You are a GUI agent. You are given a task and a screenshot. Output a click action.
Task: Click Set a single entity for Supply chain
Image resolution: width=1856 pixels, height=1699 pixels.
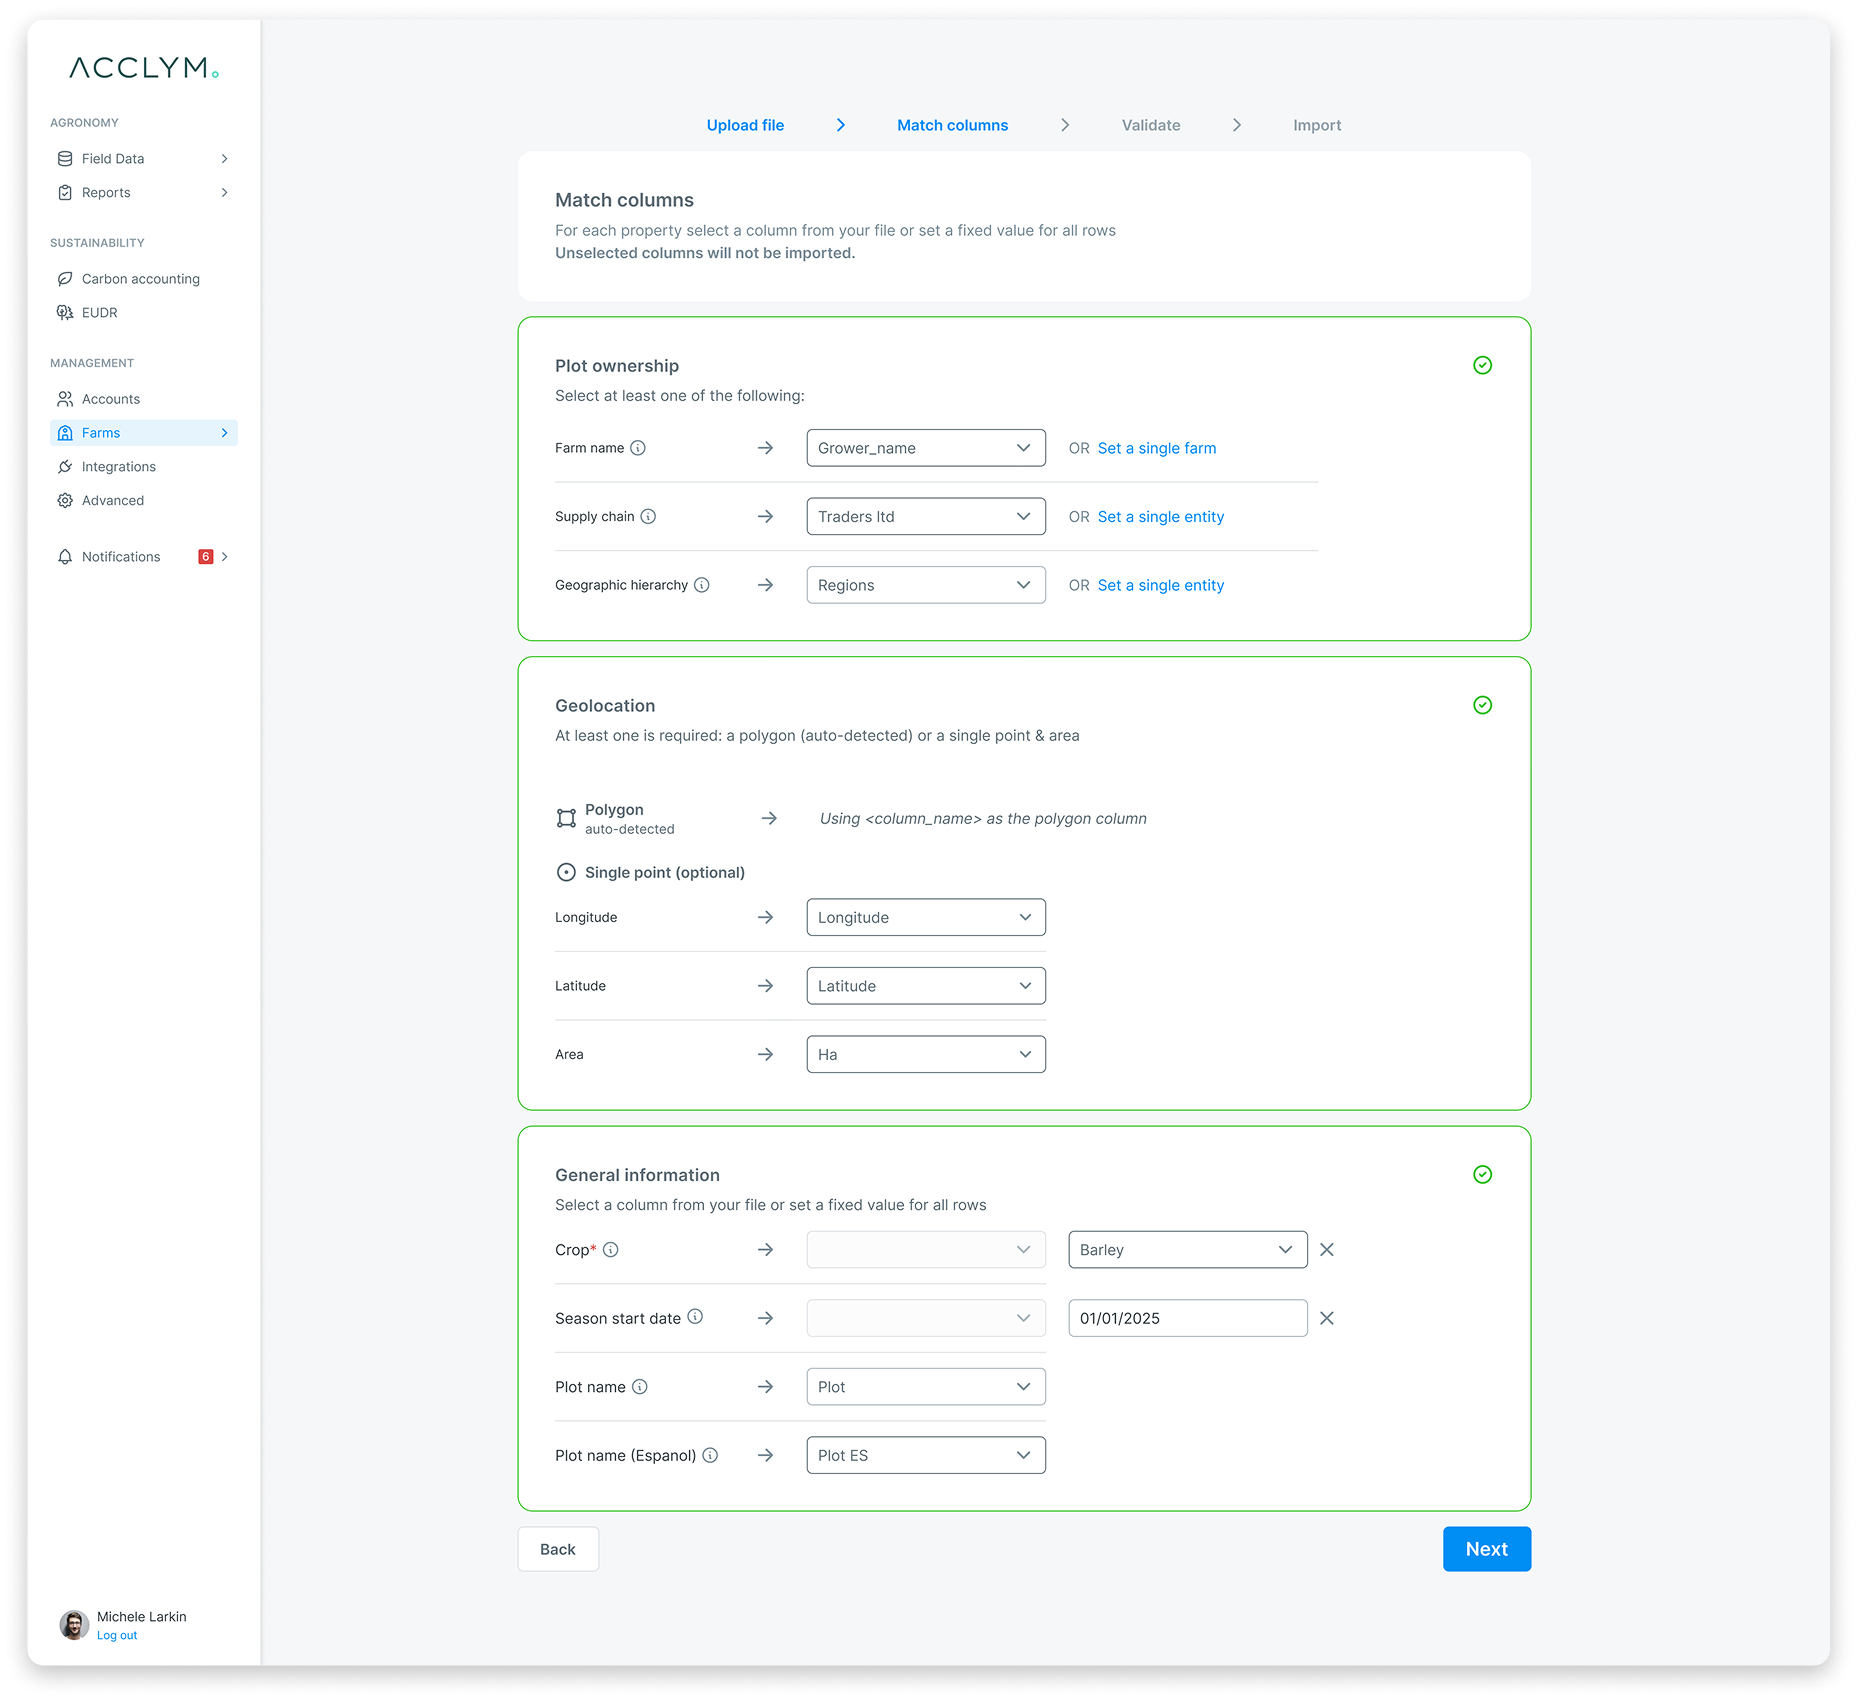[1161, 517]
